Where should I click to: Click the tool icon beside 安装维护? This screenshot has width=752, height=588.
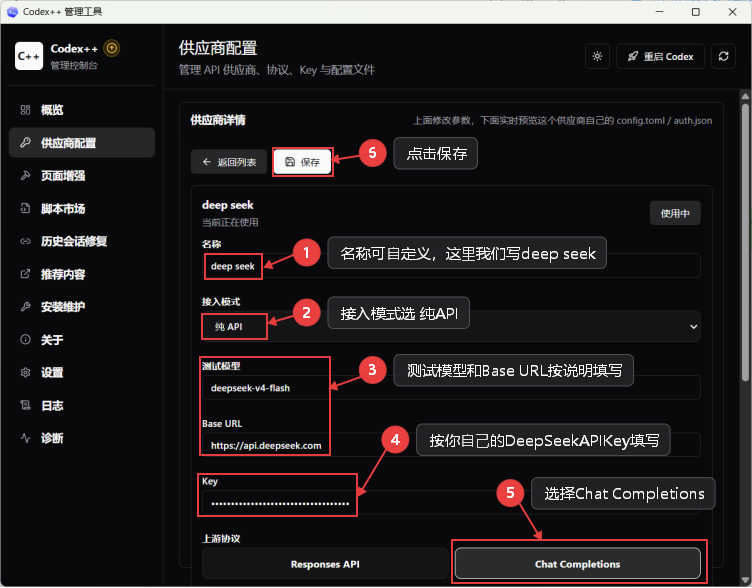25,307
